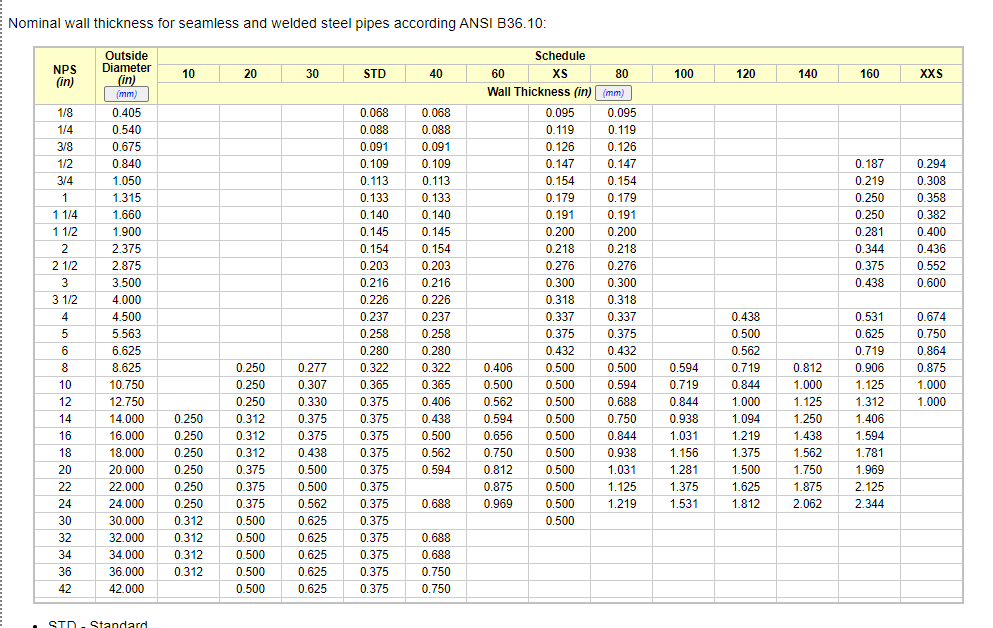Click the XXS value 0.436
993x628 pixels.
coord(931,249)
